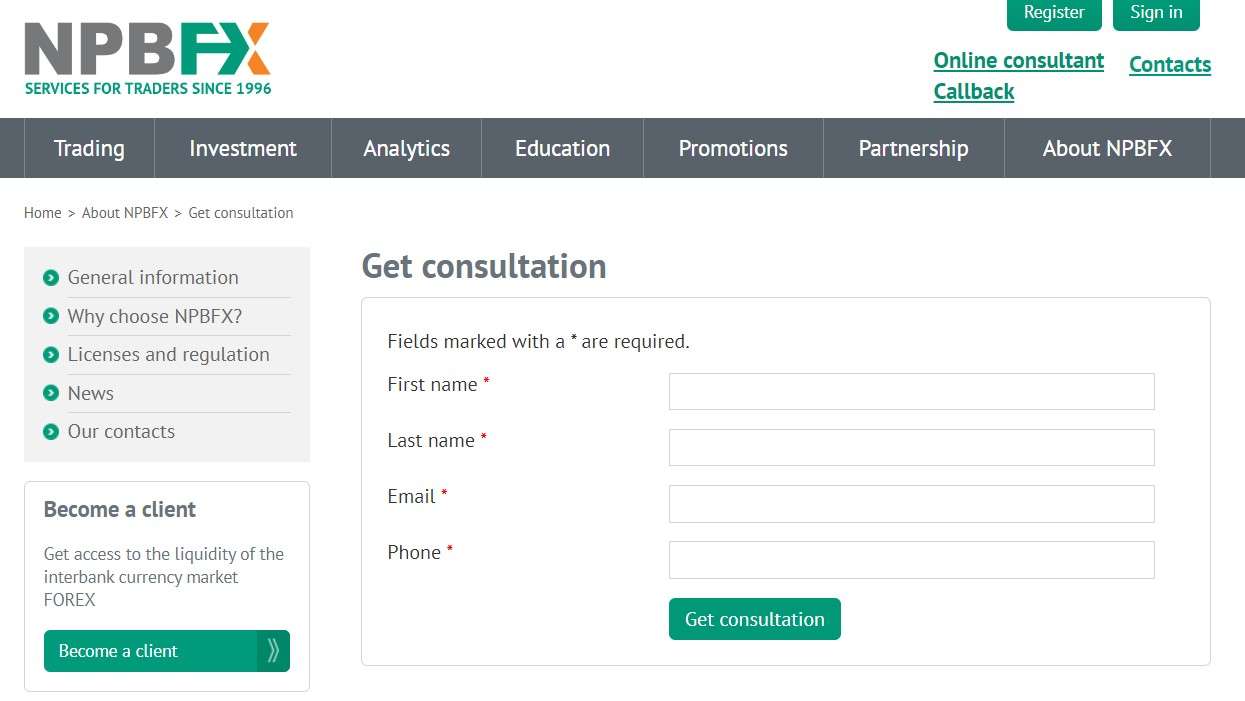Click the Register button
Viewport: 1245px width, 701px height.
click(x=1054, y=13)
